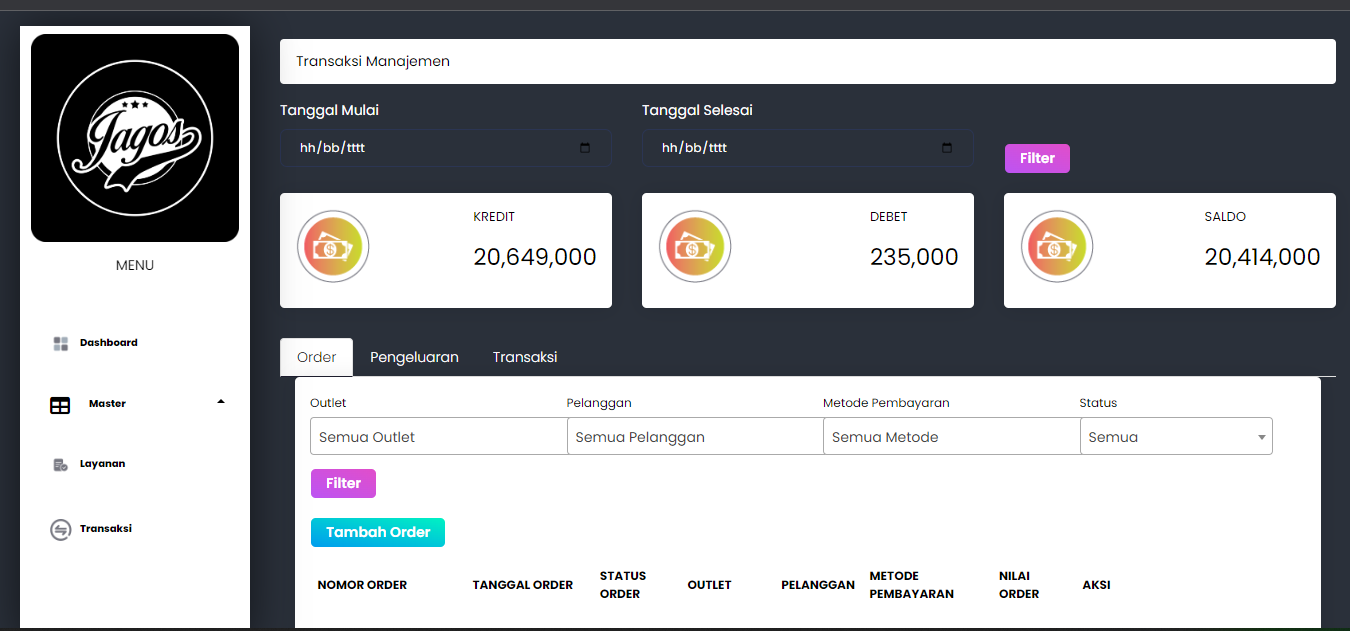Click the money icon in Kredit card

tap(333, 246)
